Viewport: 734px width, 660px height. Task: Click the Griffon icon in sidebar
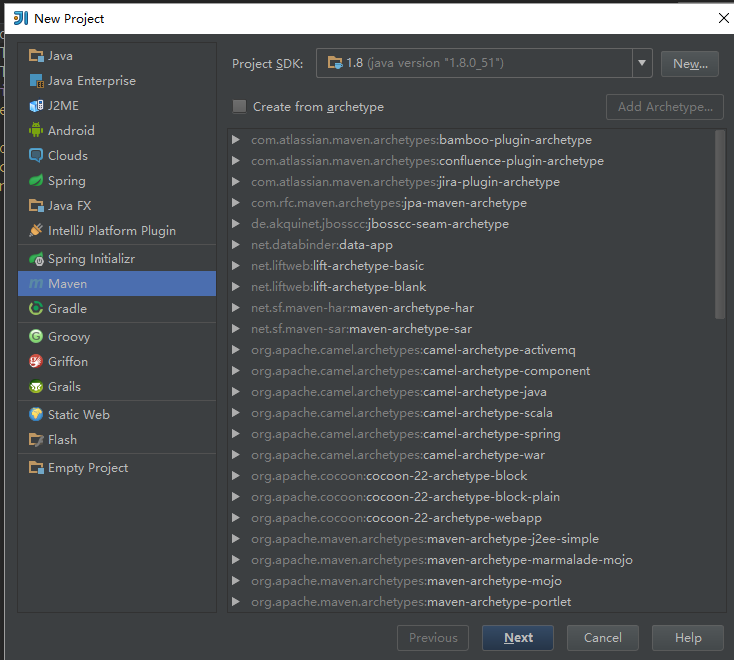point(36,361)
